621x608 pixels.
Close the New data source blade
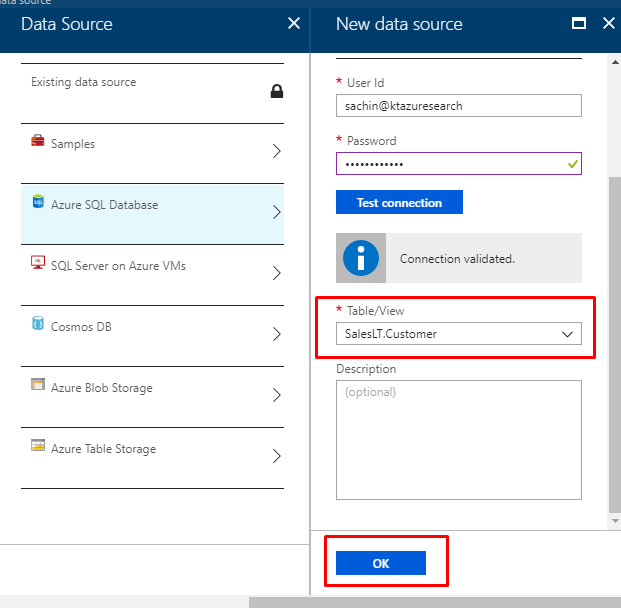pyautogui.click(x=608, y=23)
